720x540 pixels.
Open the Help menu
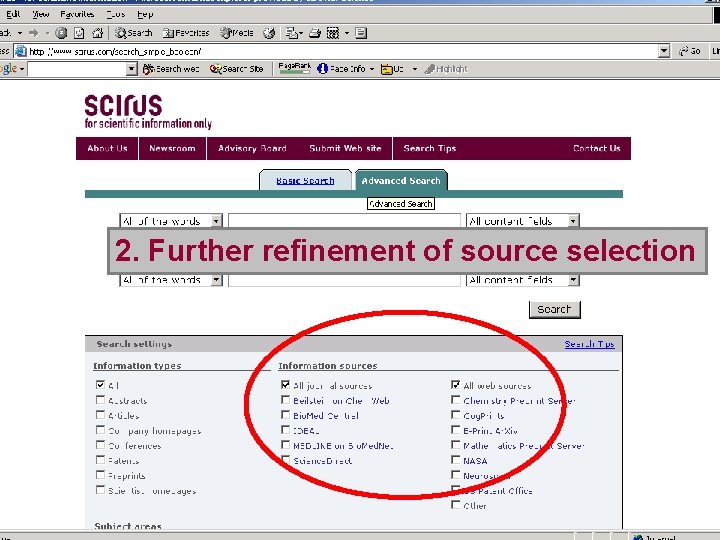[x=145, y=14]
